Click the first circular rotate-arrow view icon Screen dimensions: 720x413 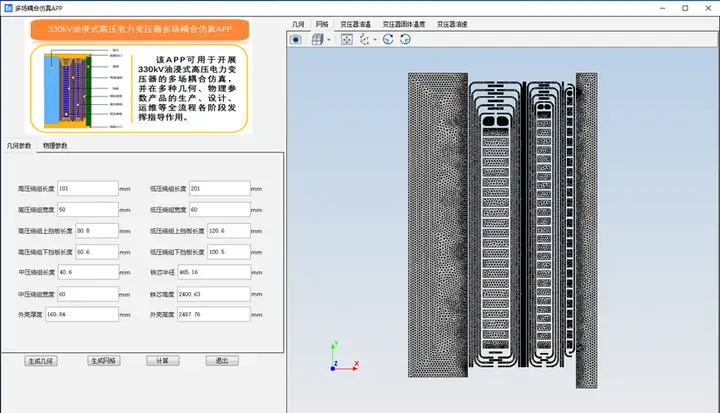click(388, 40)
